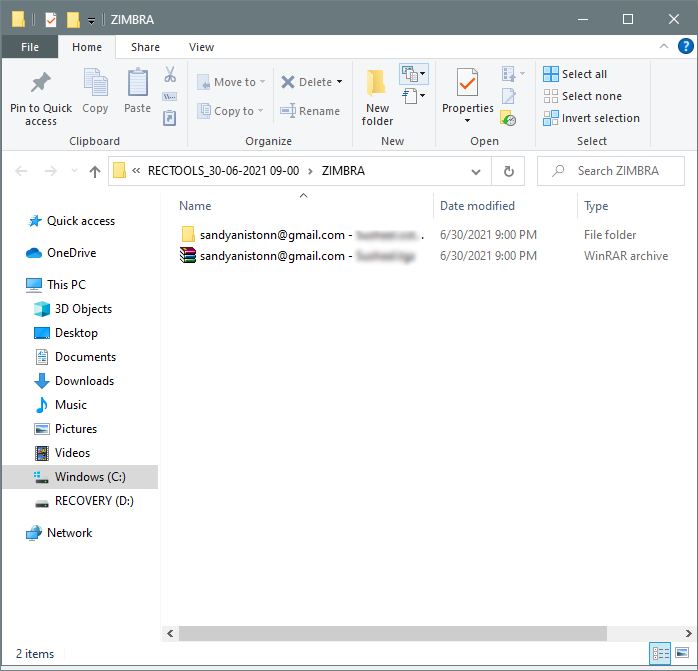Screen dimensions: 698x671
Task: Switch to the Share ribbon tab
Action: coord(145,47)
